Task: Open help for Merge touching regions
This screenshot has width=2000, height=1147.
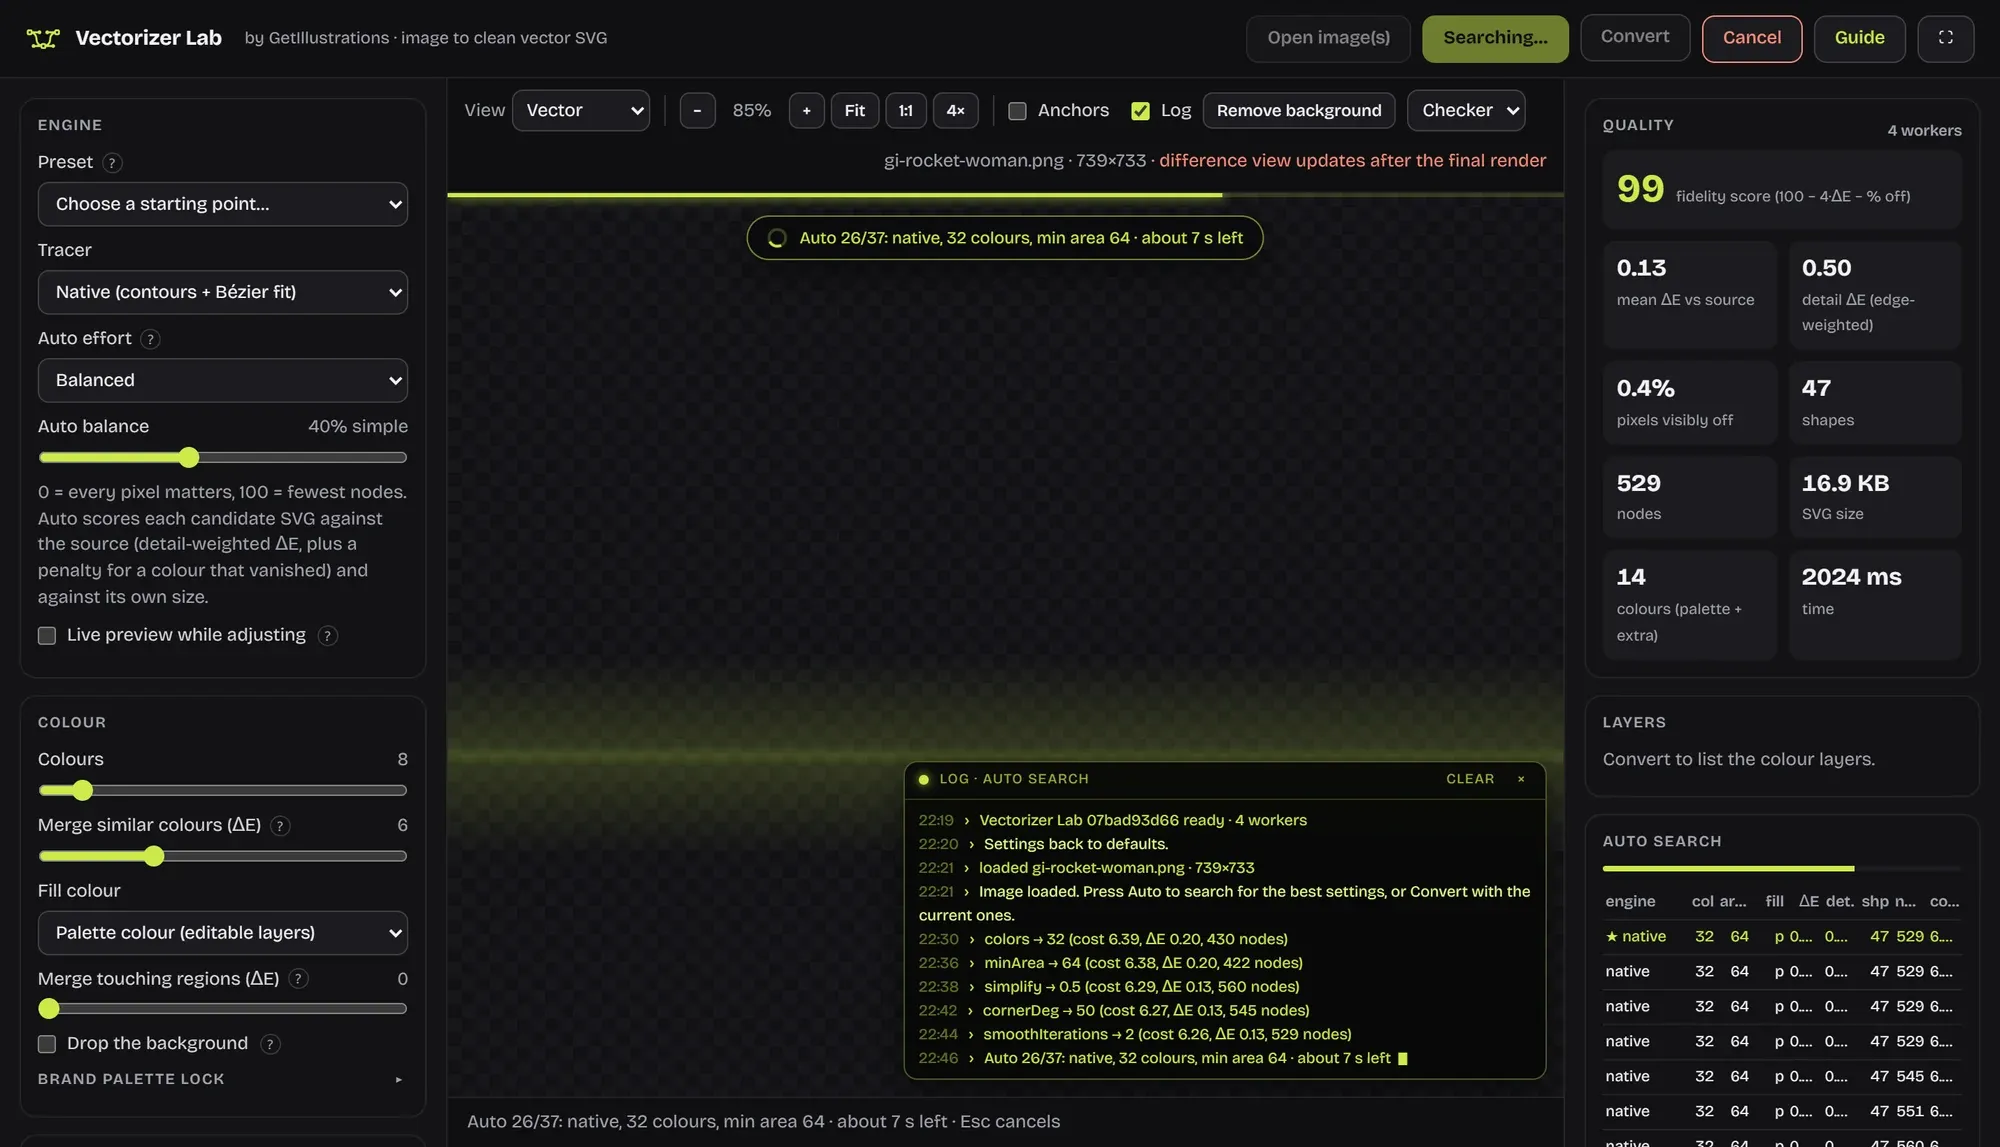Action: coord(298,979)
